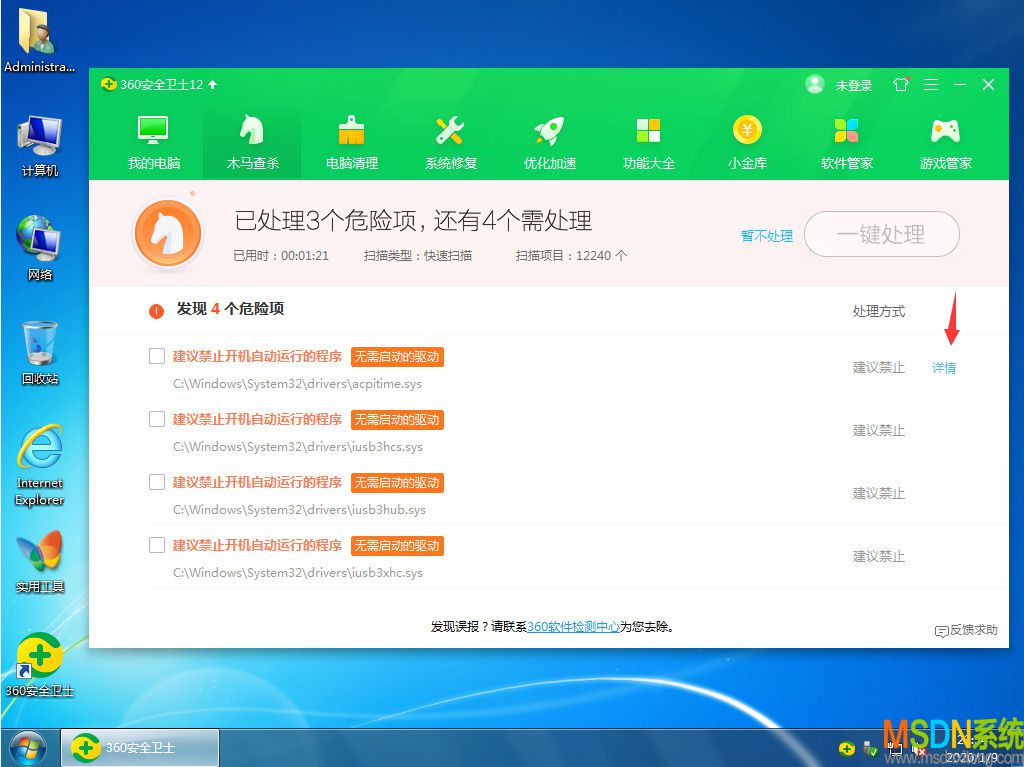This screenshot has width=1024, height=767.
Task: Click the 无需启动的驱动 tag on iusb3hub.sys row
Action: click(x=397, y=483)
